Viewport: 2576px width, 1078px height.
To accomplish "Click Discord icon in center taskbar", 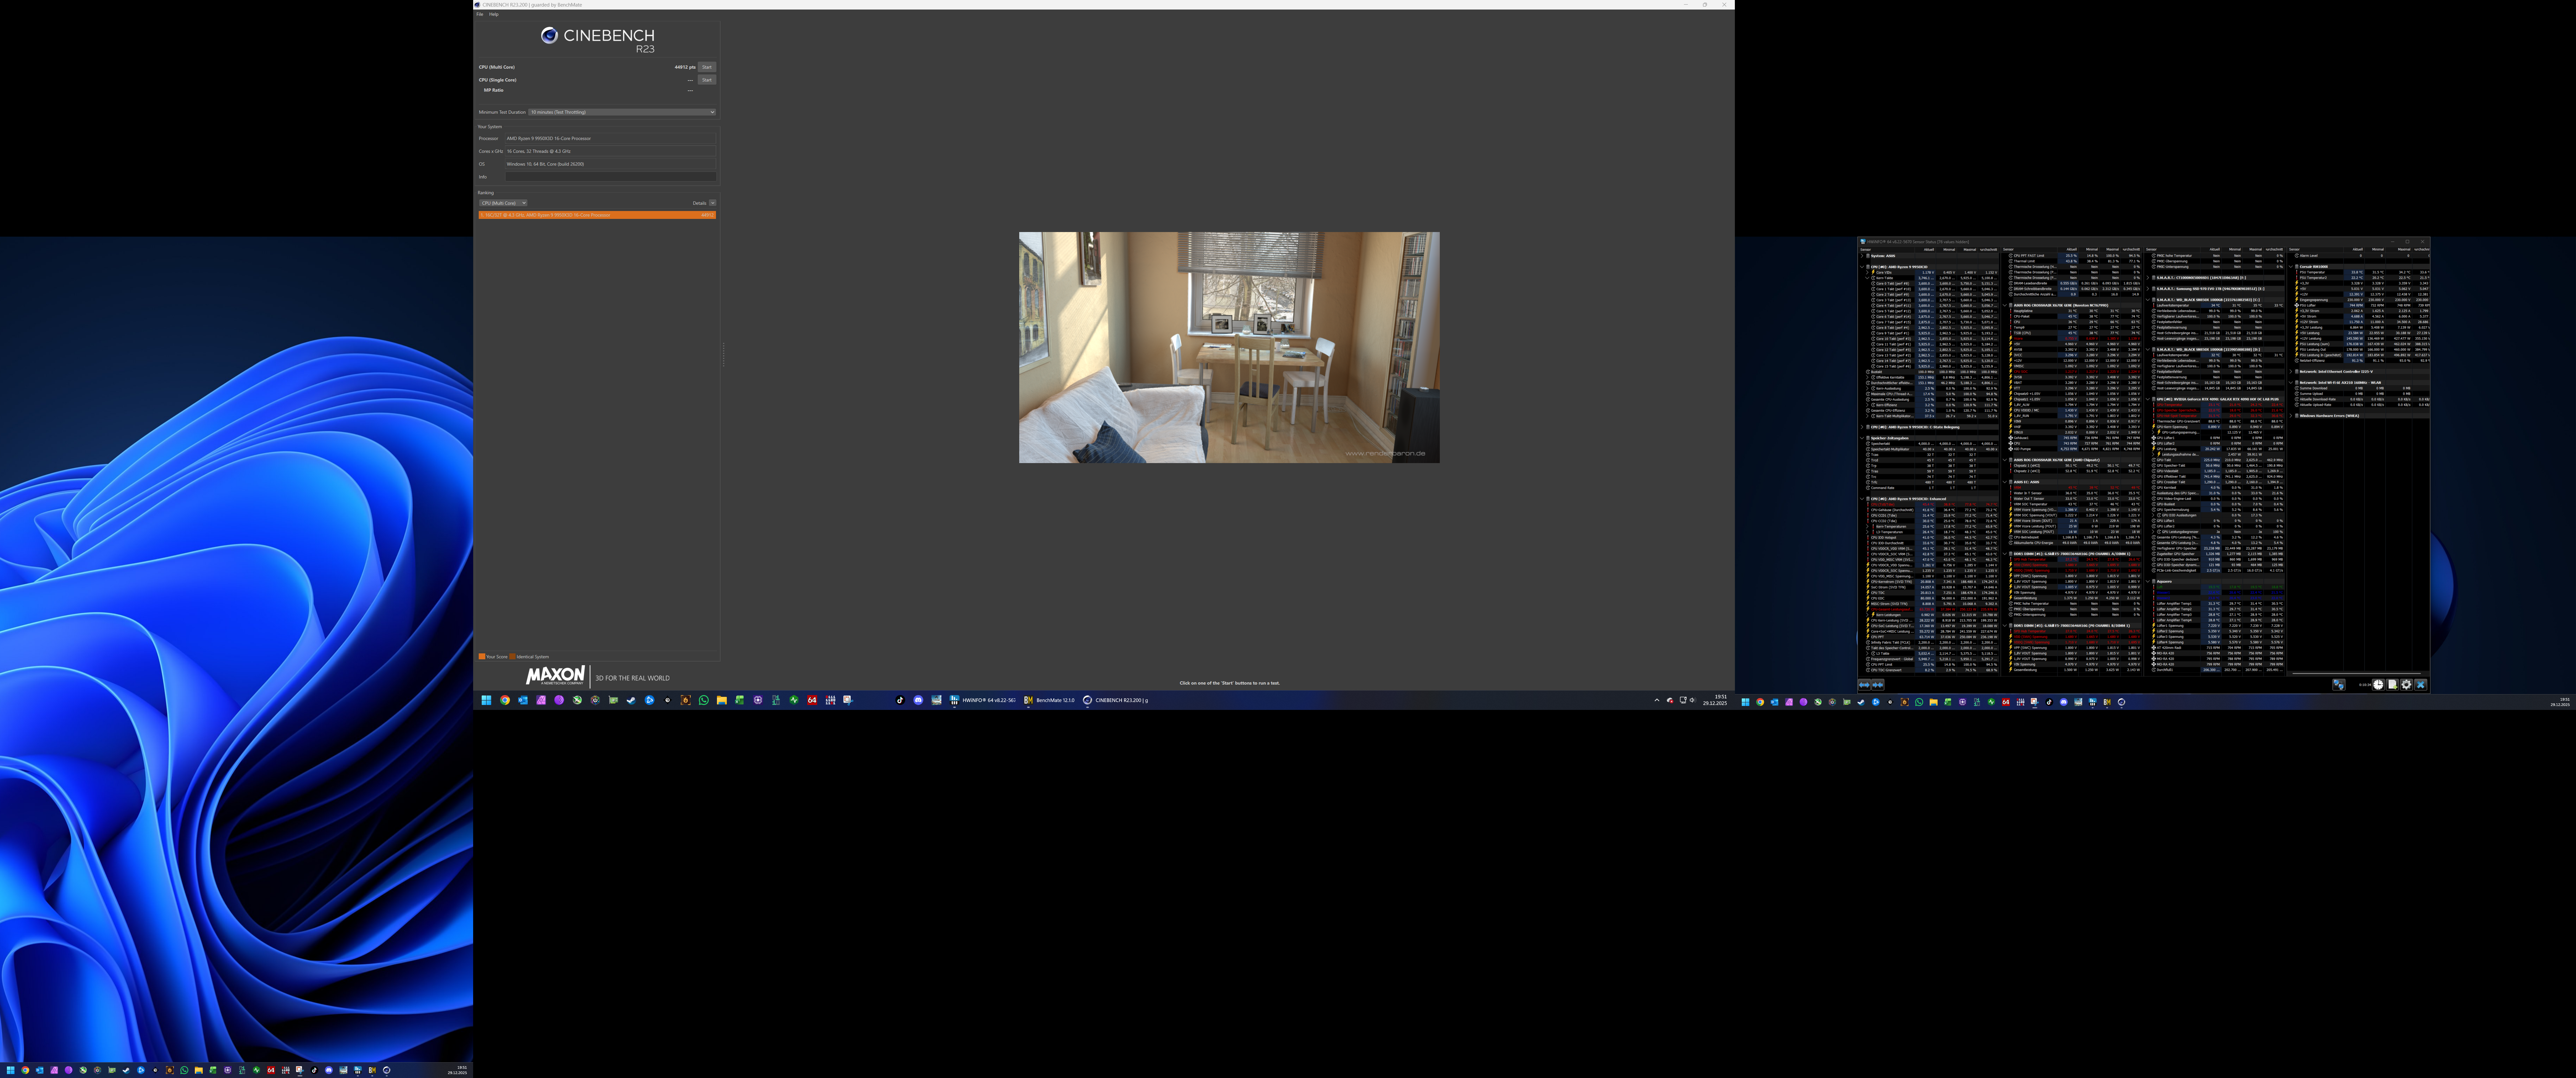I will click(x=918, y=700).
